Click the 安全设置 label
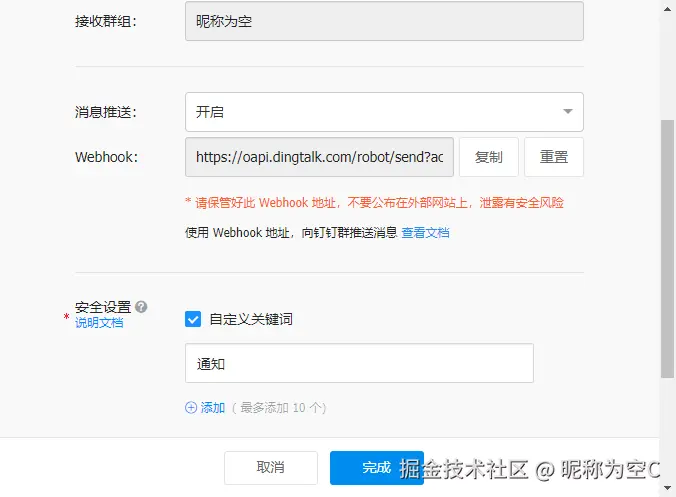676x497 pixels. pos(103,307)
